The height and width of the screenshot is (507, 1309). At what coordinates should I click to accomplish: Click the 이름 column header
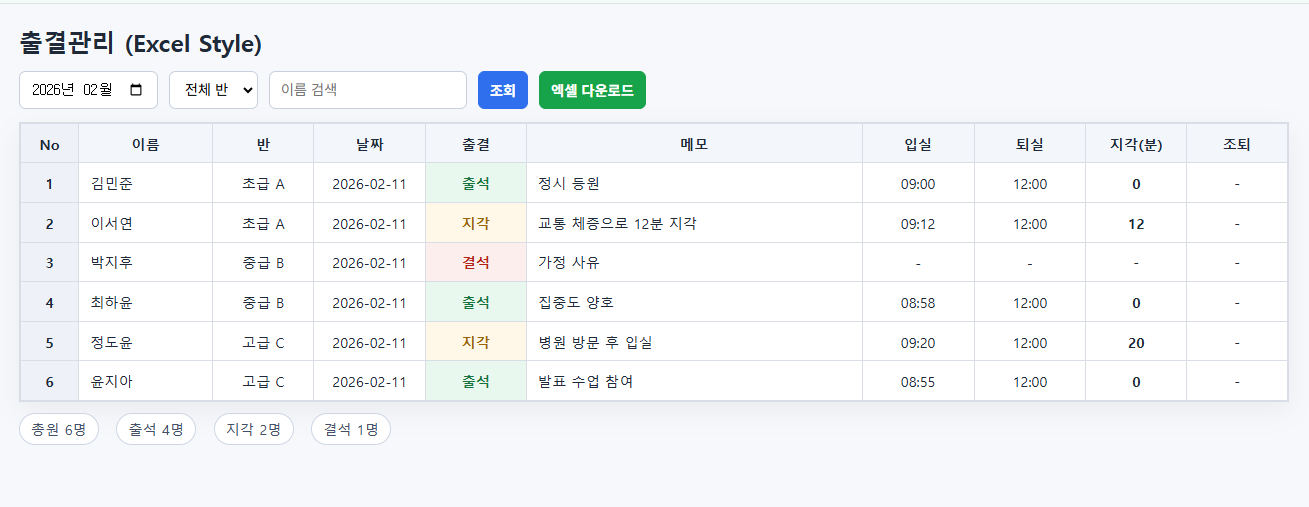click(145, 145)
